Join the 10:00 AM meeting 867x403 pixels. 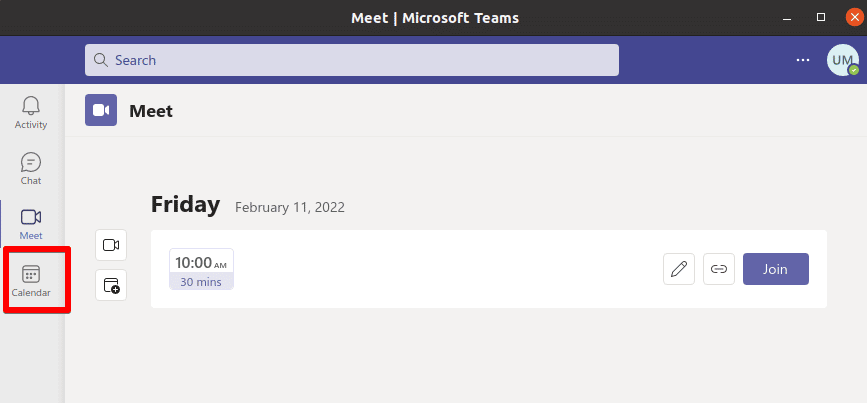776,269
